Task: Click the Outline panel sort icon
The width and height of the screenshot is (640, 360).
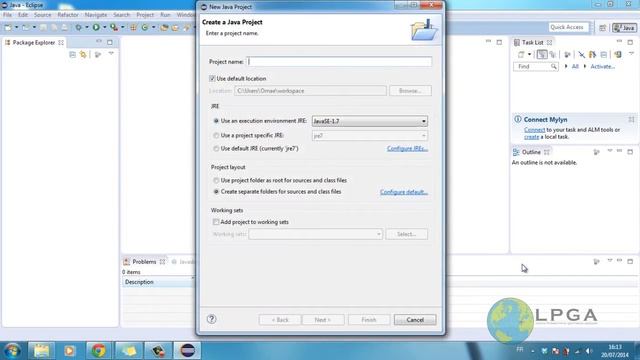Action: click(596, 152)
